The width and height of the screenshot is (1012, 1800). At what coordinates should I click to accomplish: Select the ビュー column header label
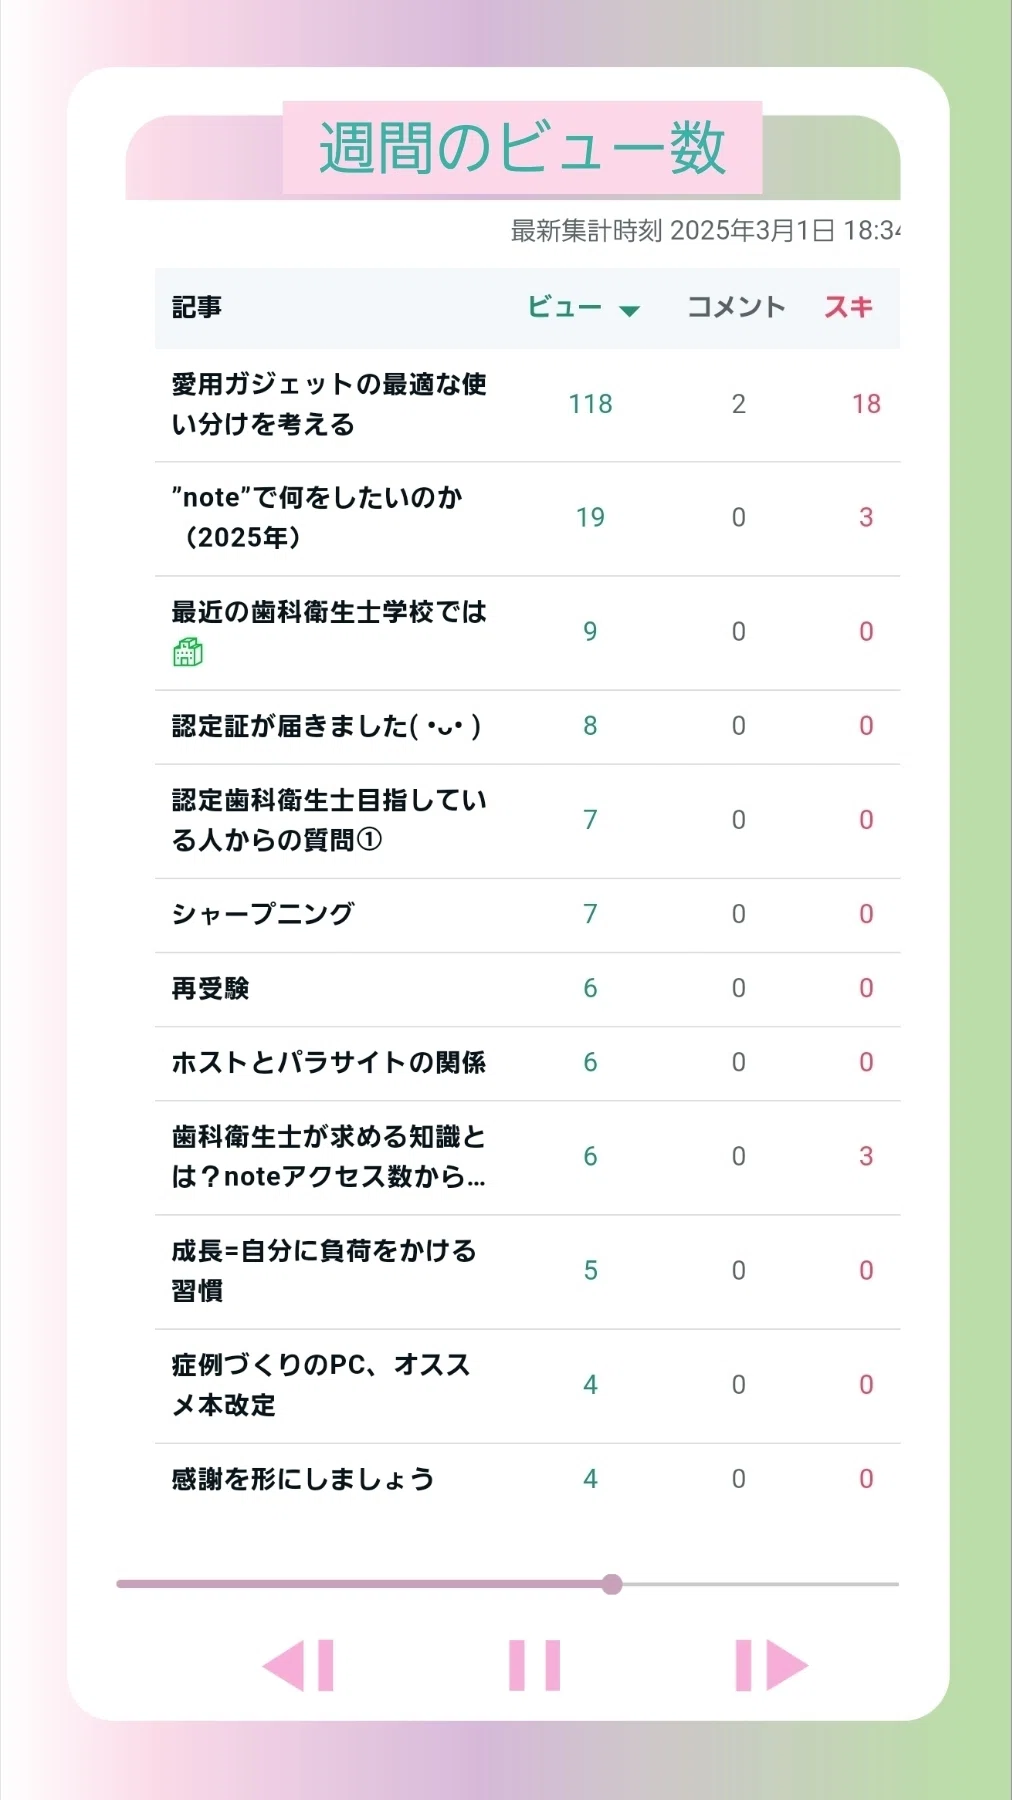click(565, 307)
